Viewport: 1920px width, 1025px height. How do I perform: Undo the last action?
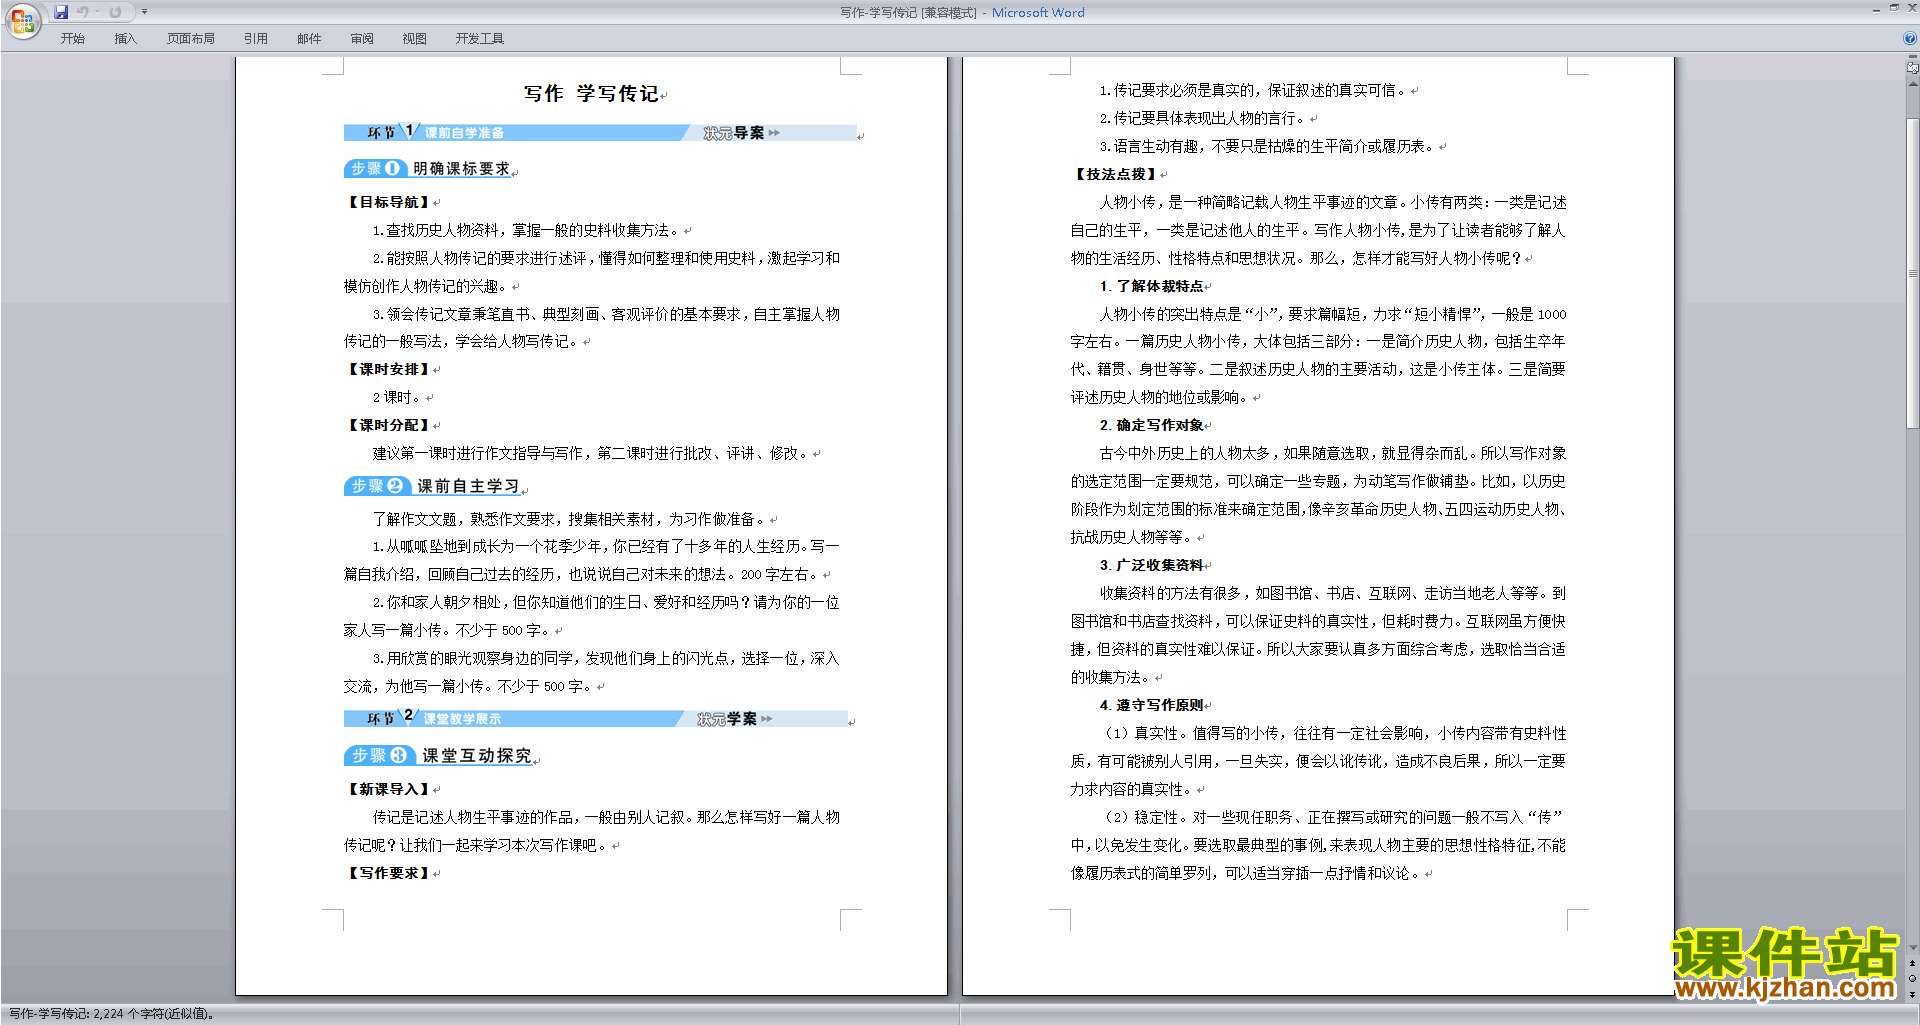pyautogui.click(x=83, y=12)
